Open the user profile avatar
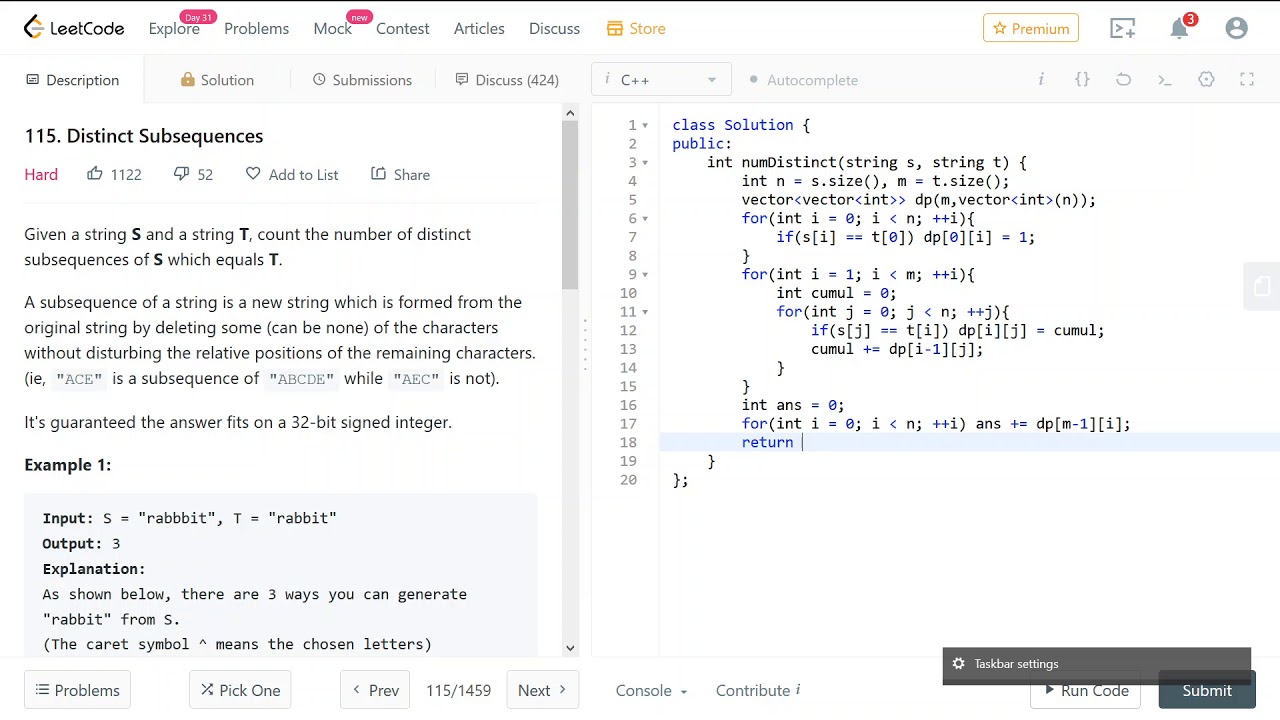The height and width of the screenshot is (720, 1280). (1236, 28)
